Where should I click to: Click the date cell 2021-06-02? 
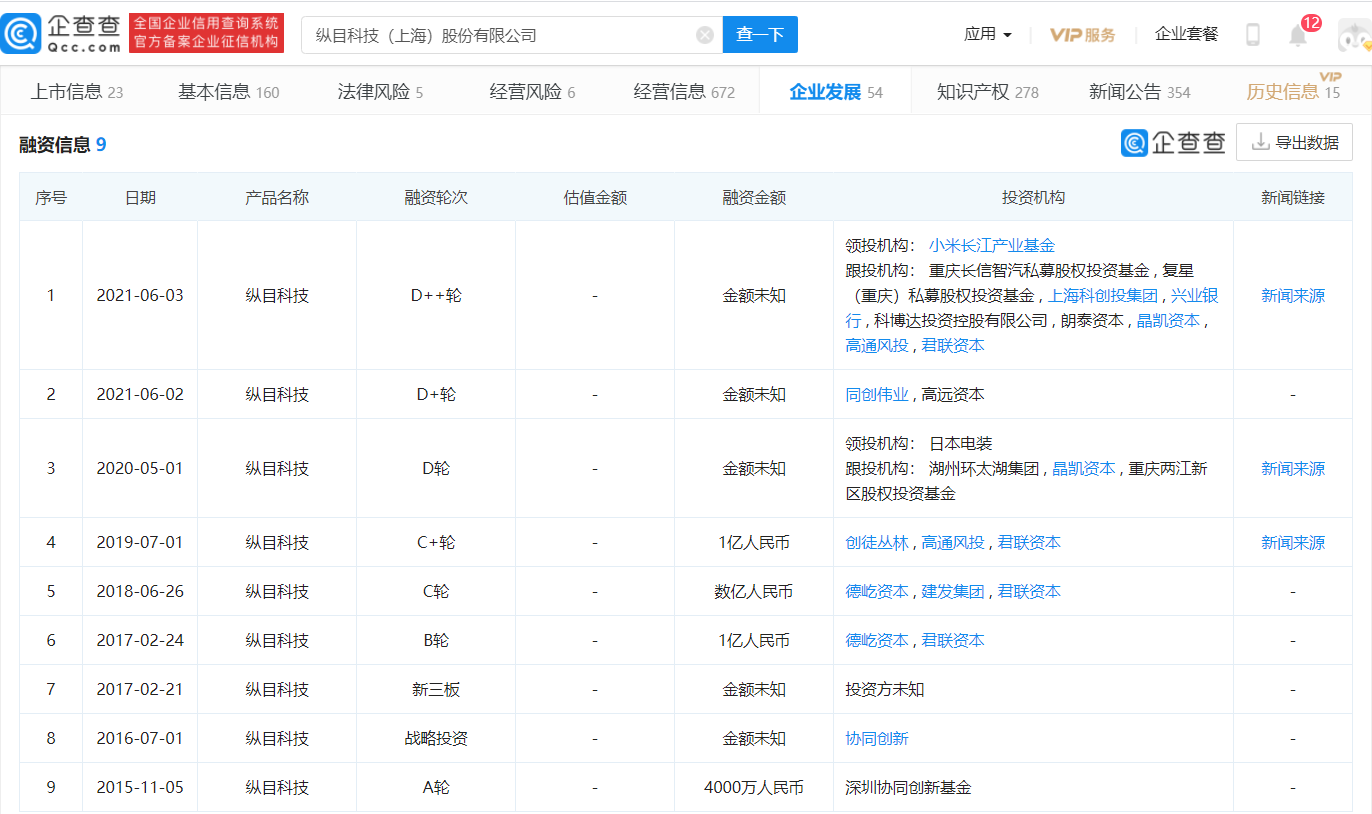pos(140,394)
